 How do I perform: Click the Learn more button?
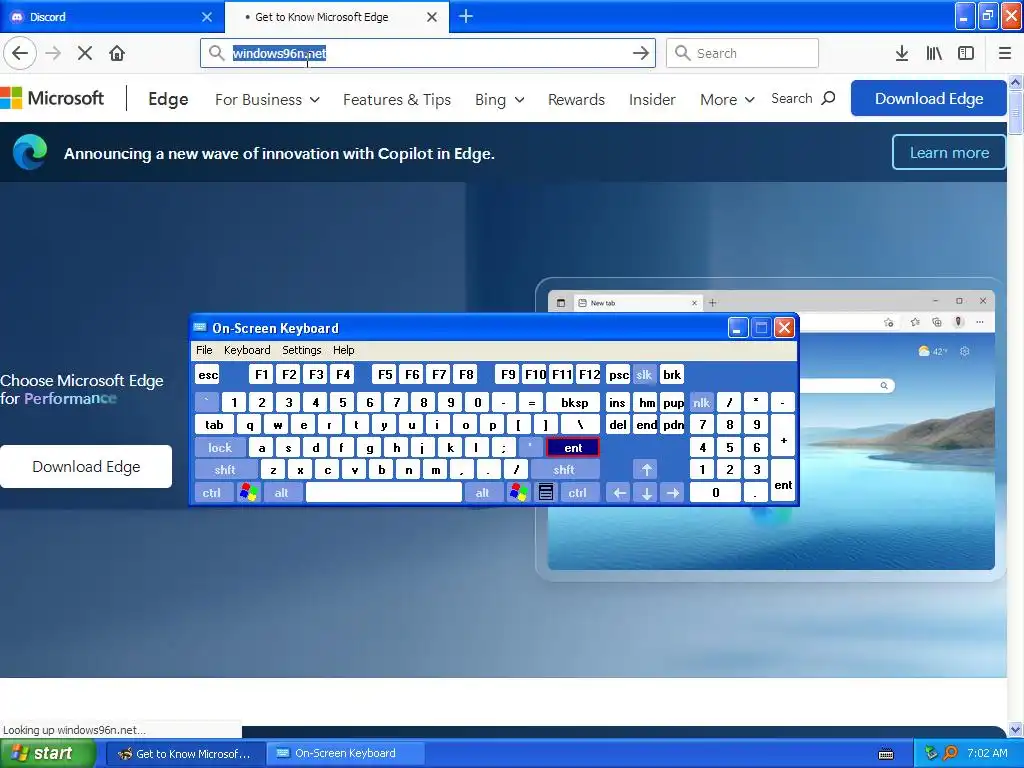click(x=949, y=152)
